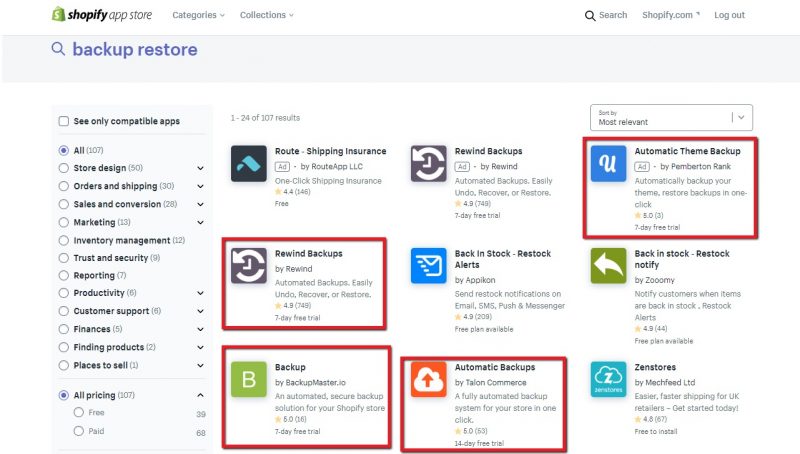Select All pricing radio option
This screenshot has height=454, width=800.
64,395
